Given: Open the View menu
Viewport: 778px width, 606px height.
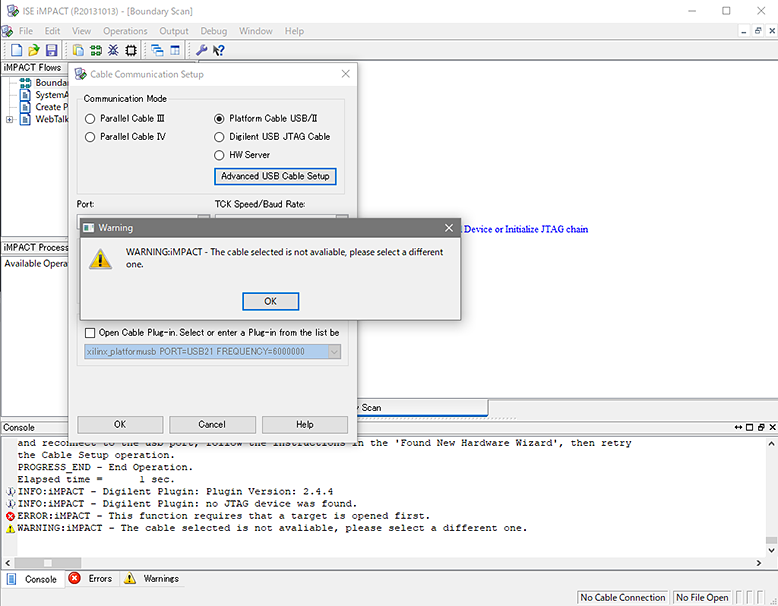Looking at the screenshot, I should pyautogui.click(x=81, y=31).
